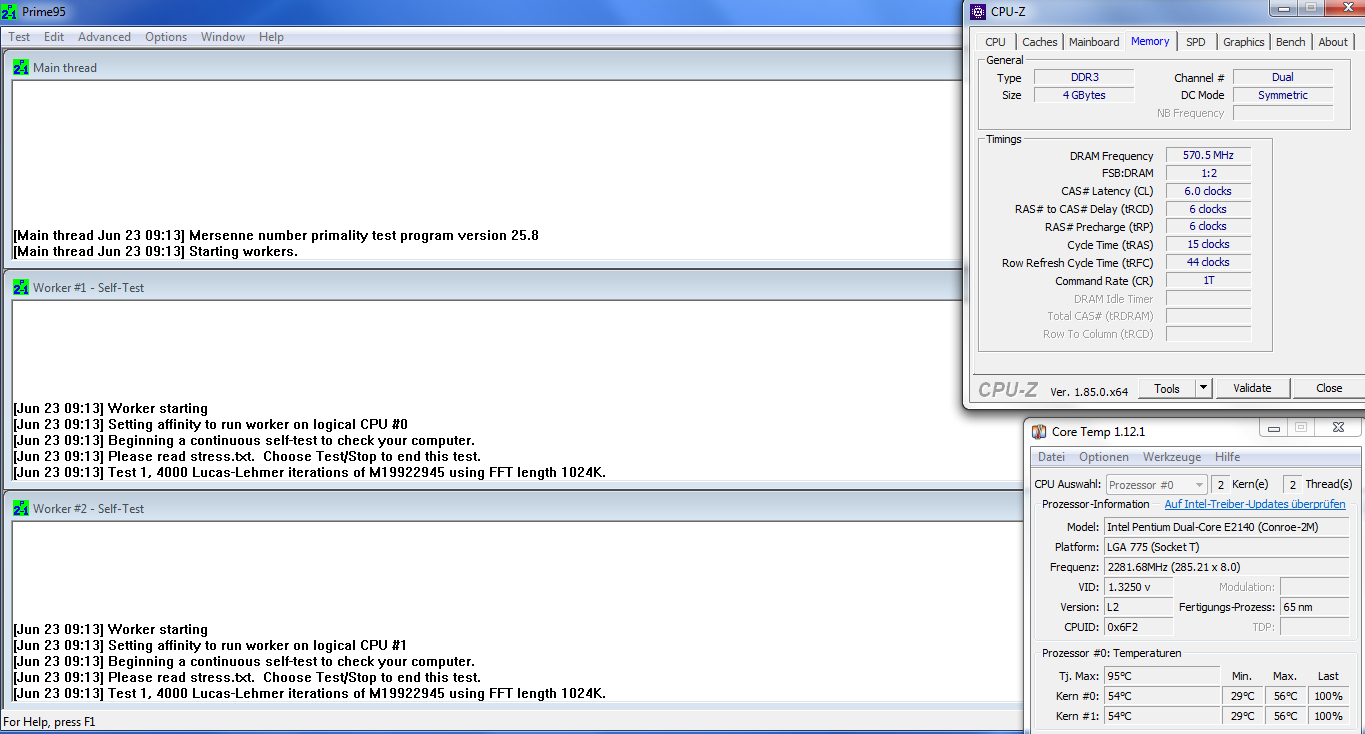Click the memory Type field DDR3
The width and height of the screenshot is (1365, 734).
(x=1083, y=77)
